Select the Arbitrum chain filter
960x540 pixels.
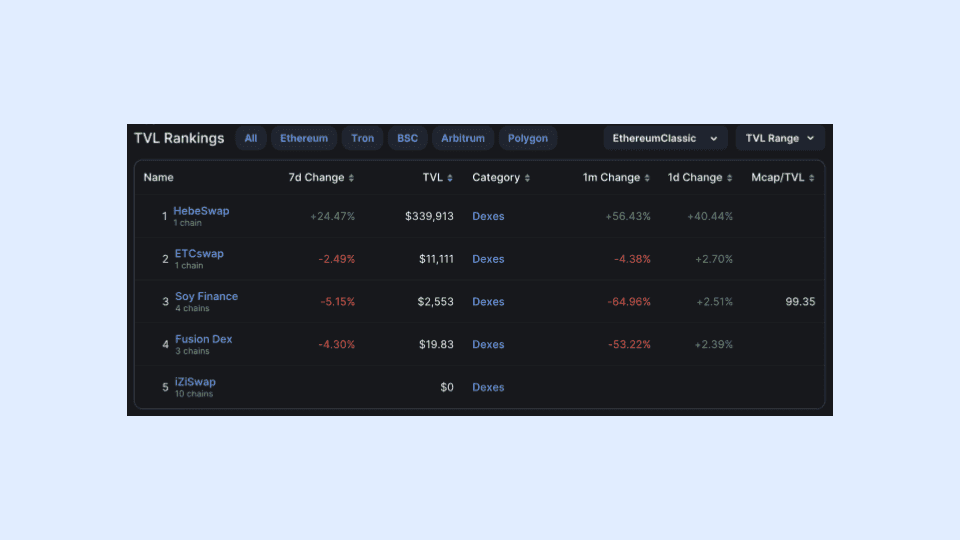(x=463, y=138)
